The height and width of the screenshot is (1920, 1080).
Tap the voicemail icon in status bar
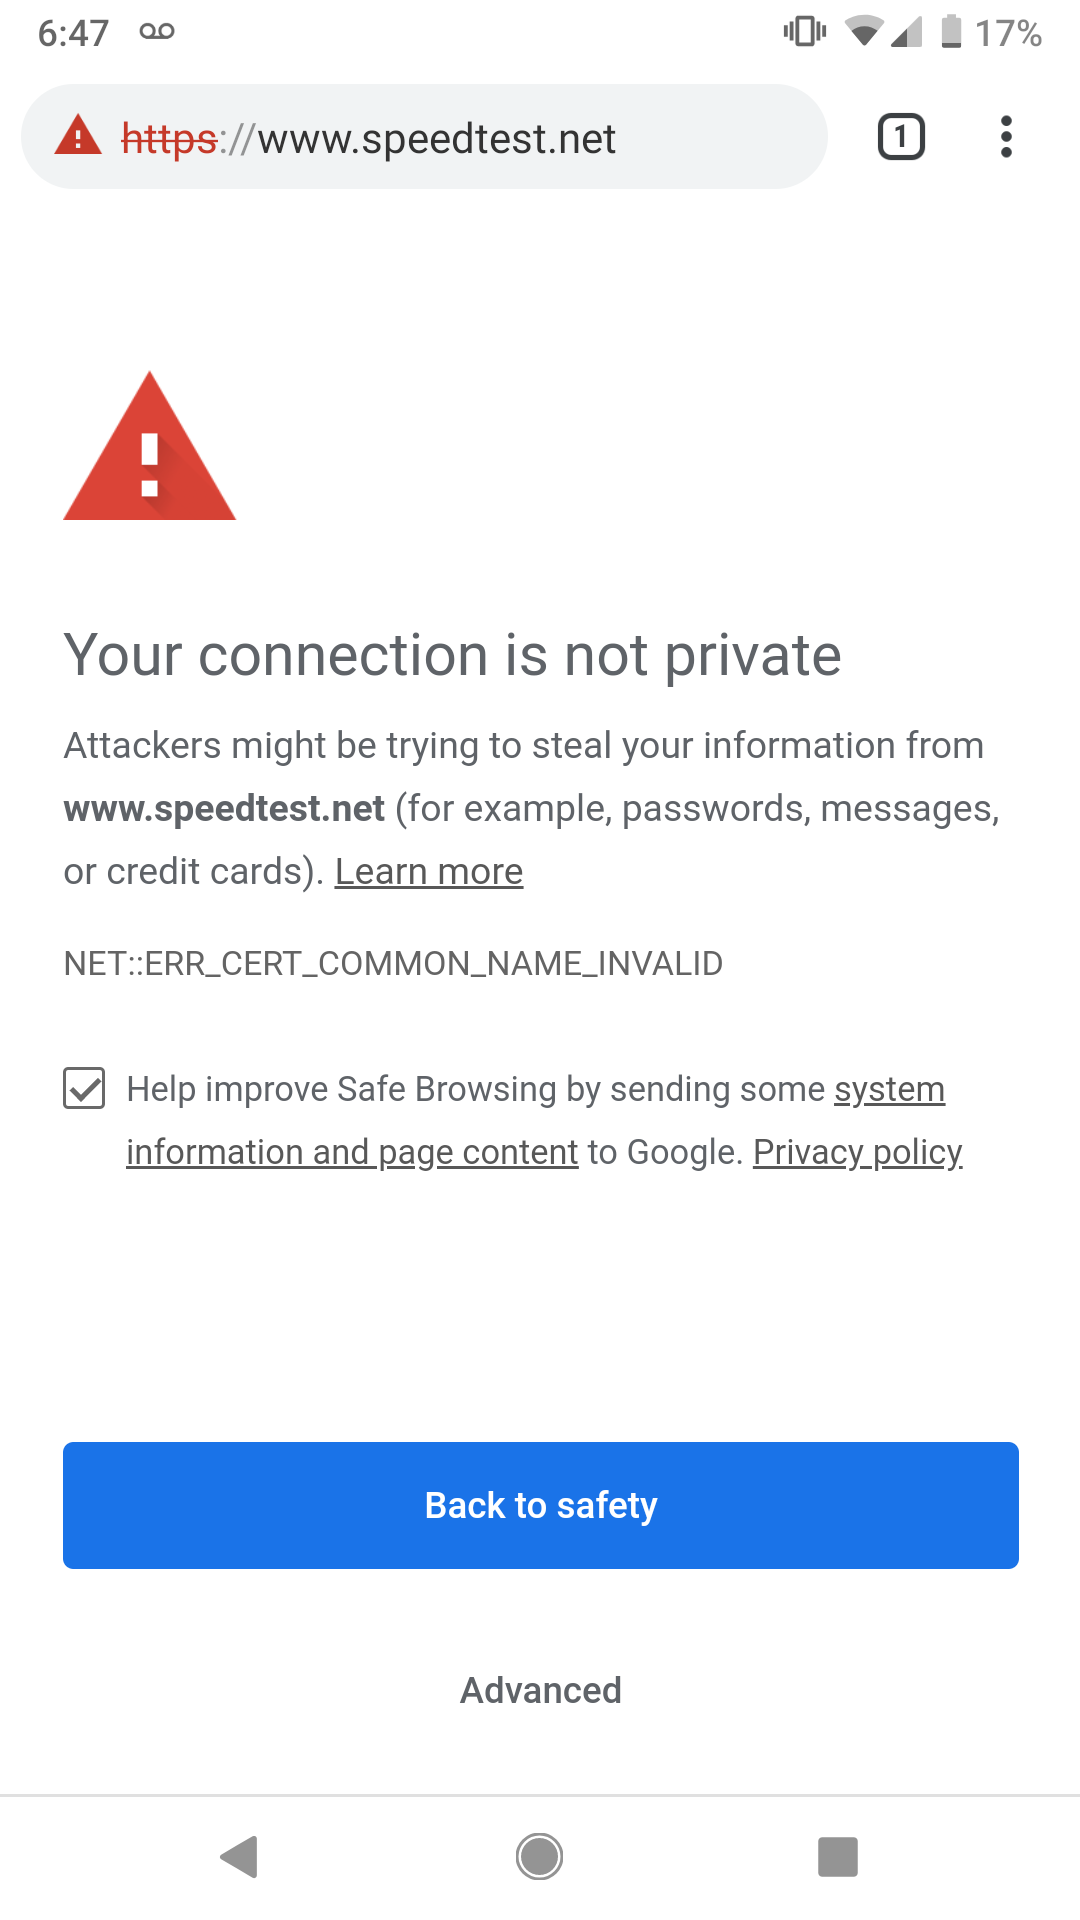coord(157,32)
